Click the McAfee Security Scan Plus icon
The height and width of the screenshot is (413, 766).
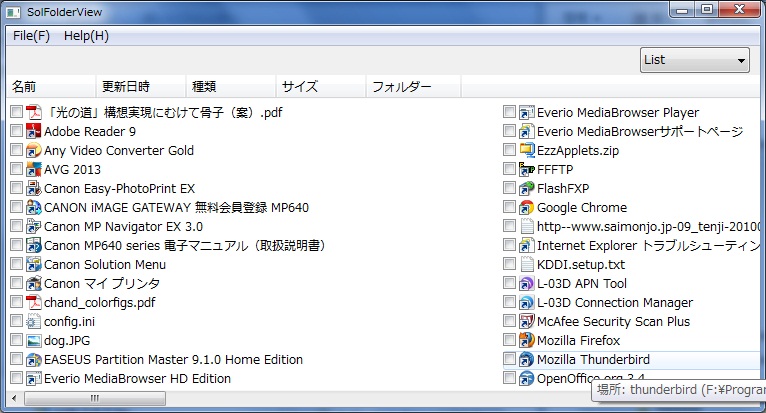(527, 322)
